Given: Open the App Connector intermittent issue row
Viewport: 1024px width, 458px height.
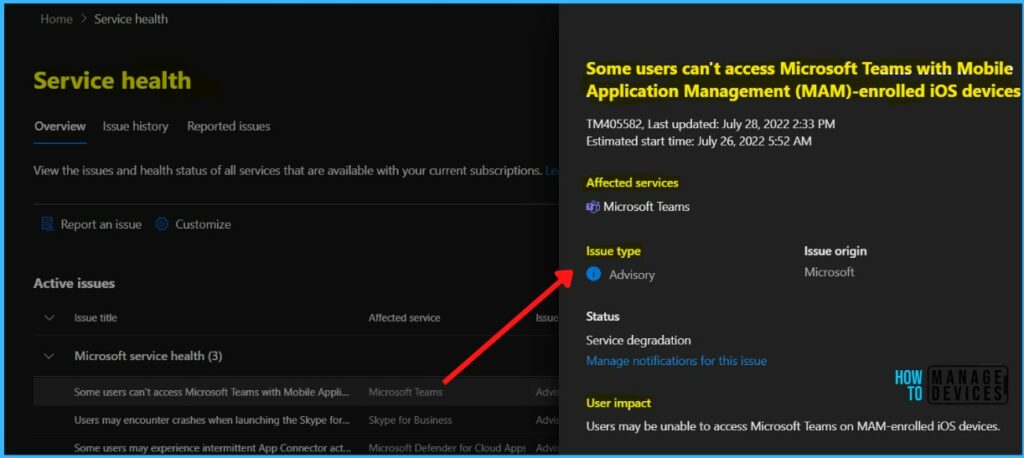Looking at the screenshot, I should click(296, 448).
